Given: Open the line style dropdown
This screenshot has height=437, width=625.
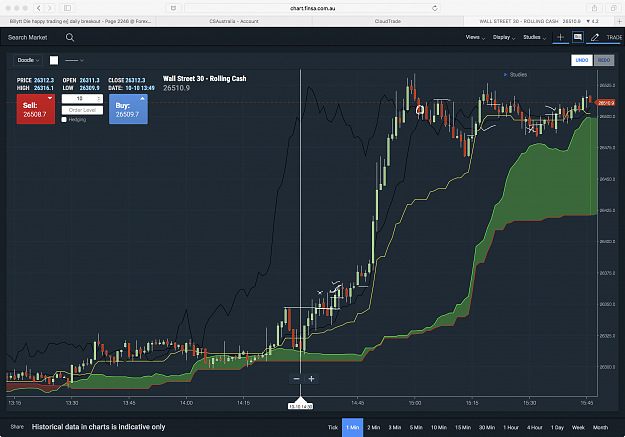Looking at the screenshot, I should [x=74, y=60].
